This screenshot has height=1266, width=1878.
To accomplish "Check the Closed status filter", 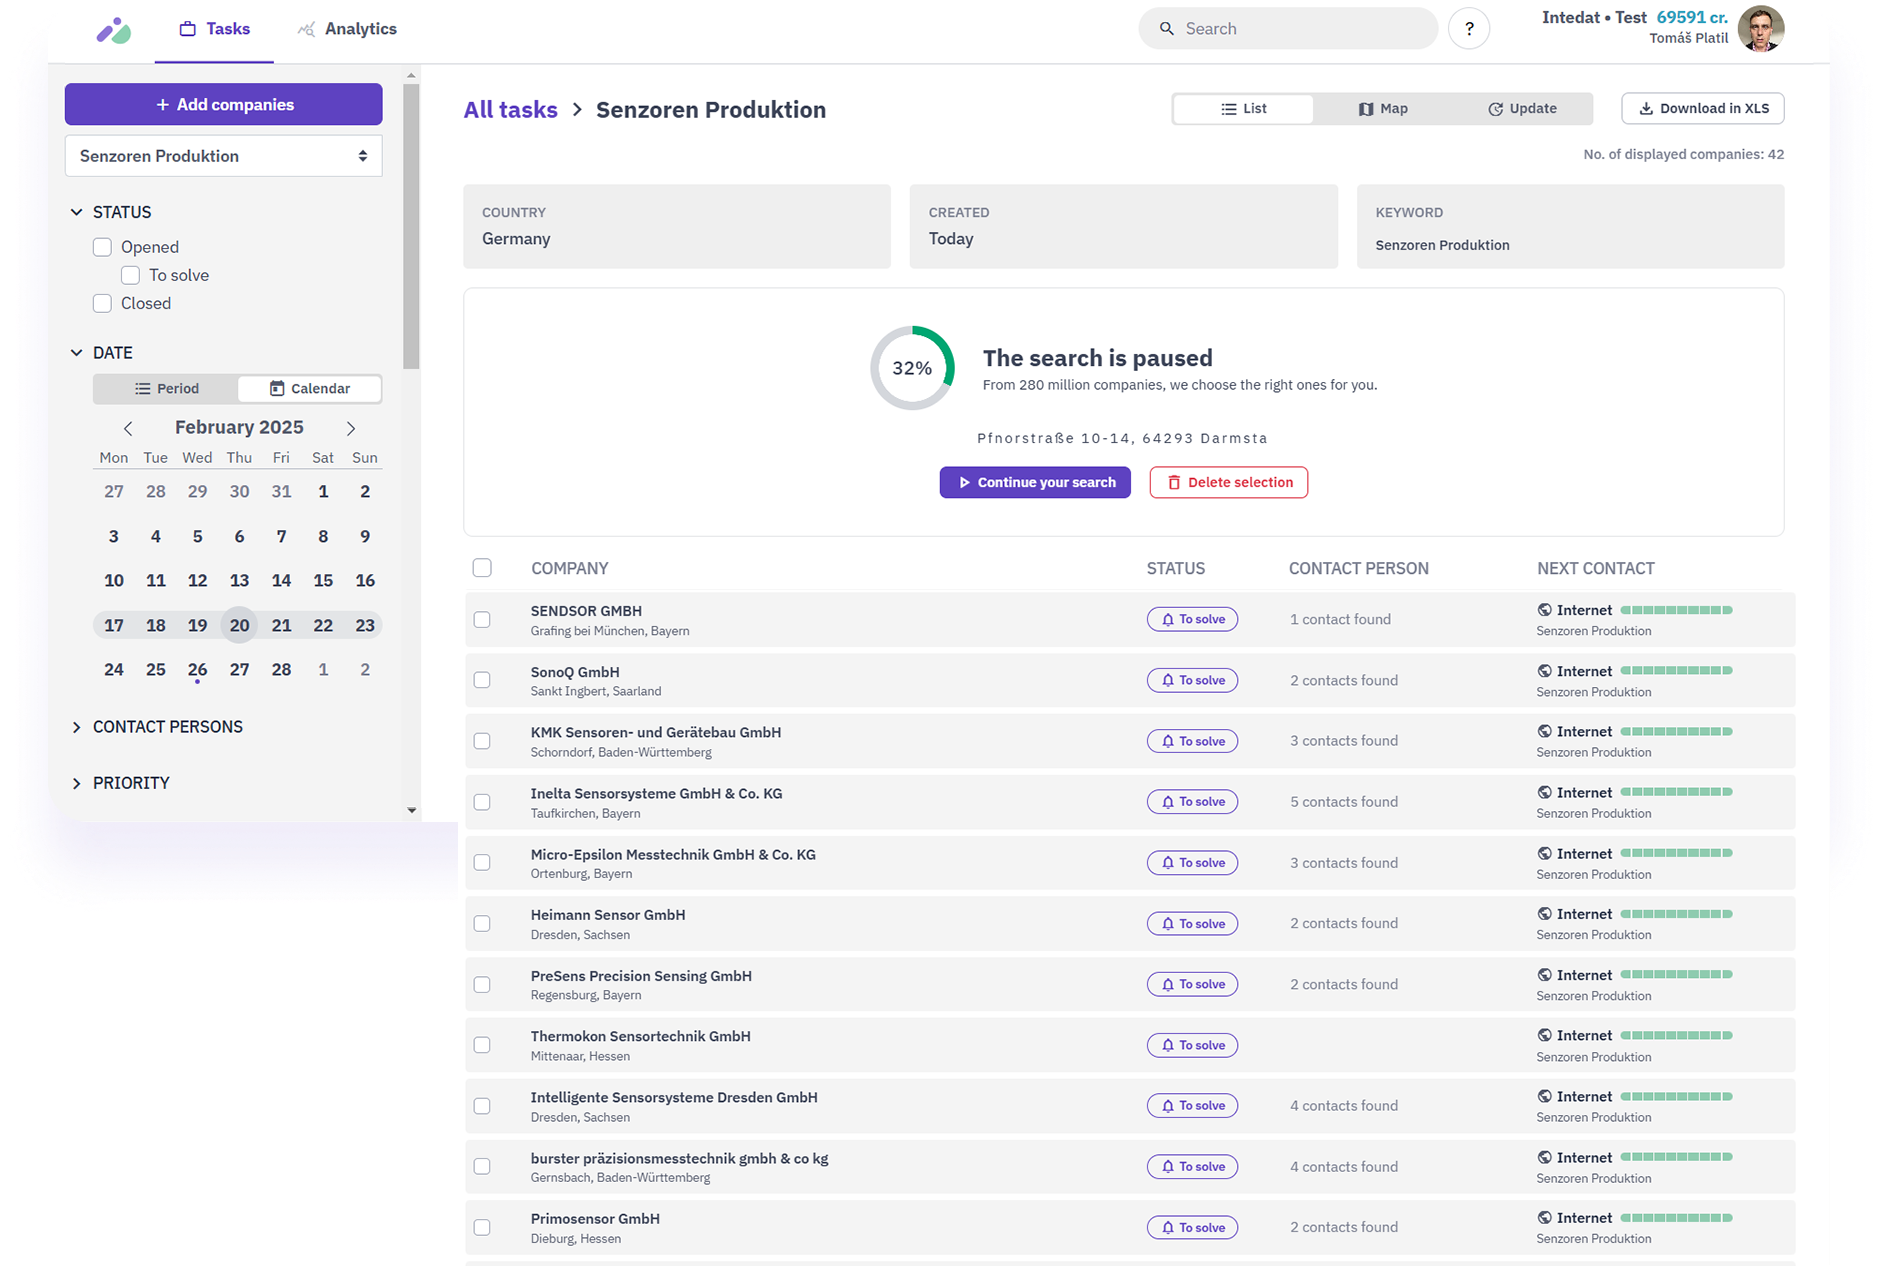I will 102,303.
